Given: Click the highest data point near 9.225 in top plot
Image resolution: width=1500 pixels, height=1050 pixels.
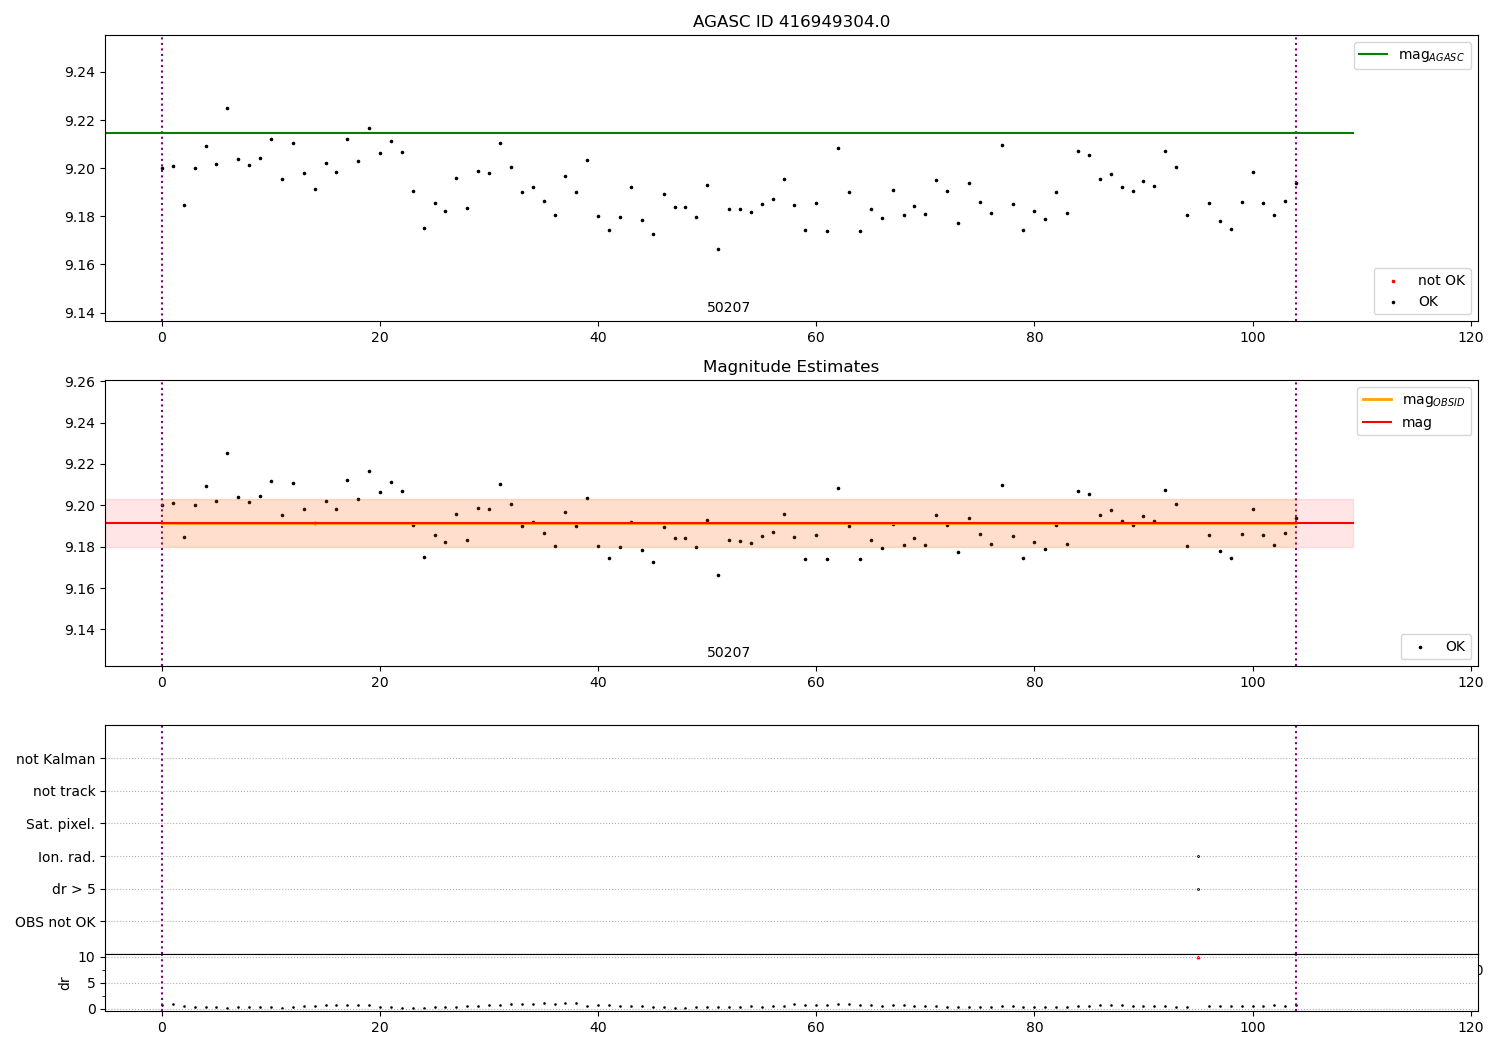Looking at the screenshot, I should tap(227, 108).
